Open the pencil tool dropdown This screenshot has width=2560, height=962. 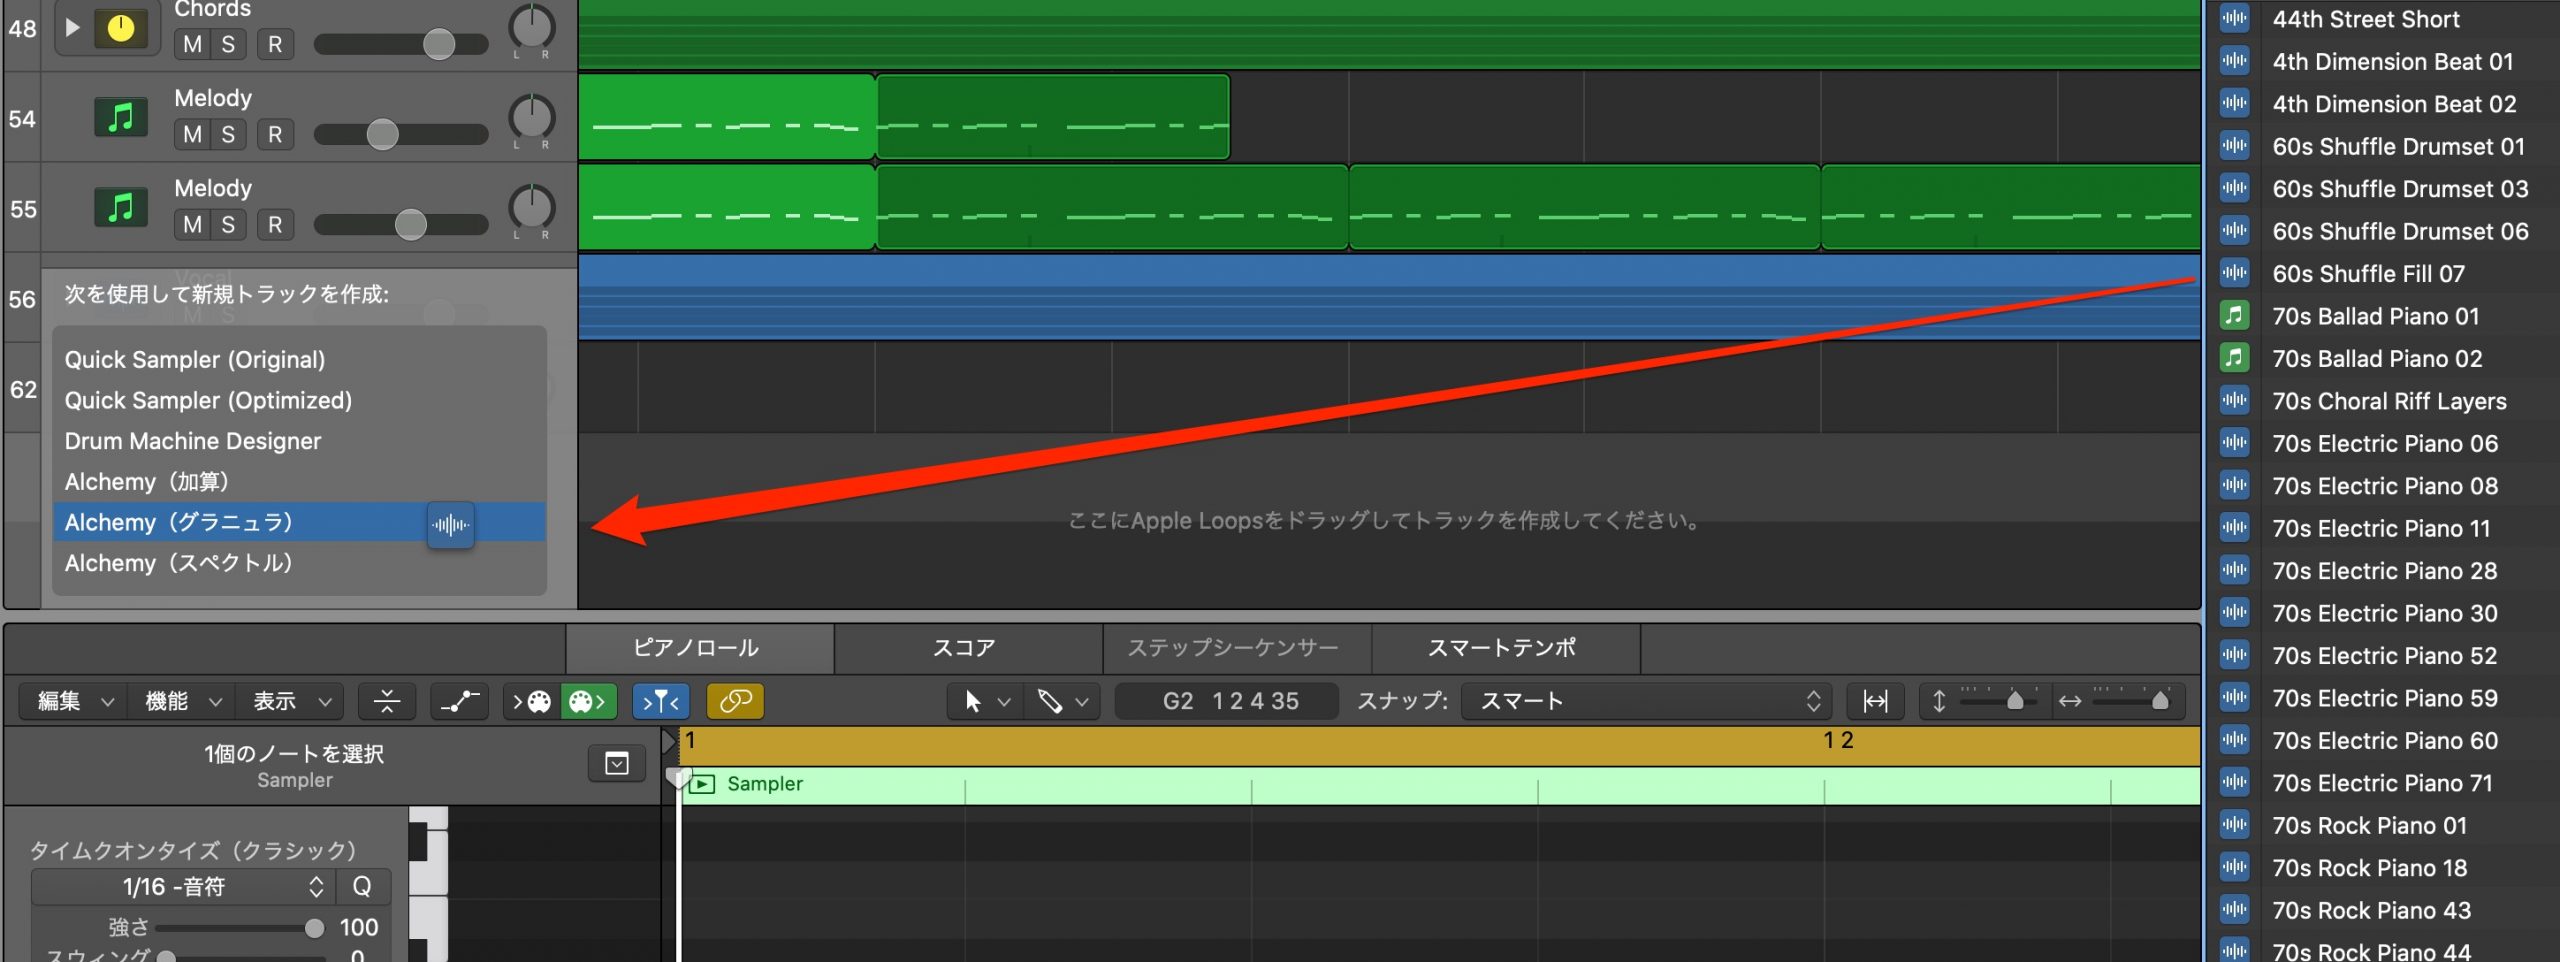coord(1062,701)
